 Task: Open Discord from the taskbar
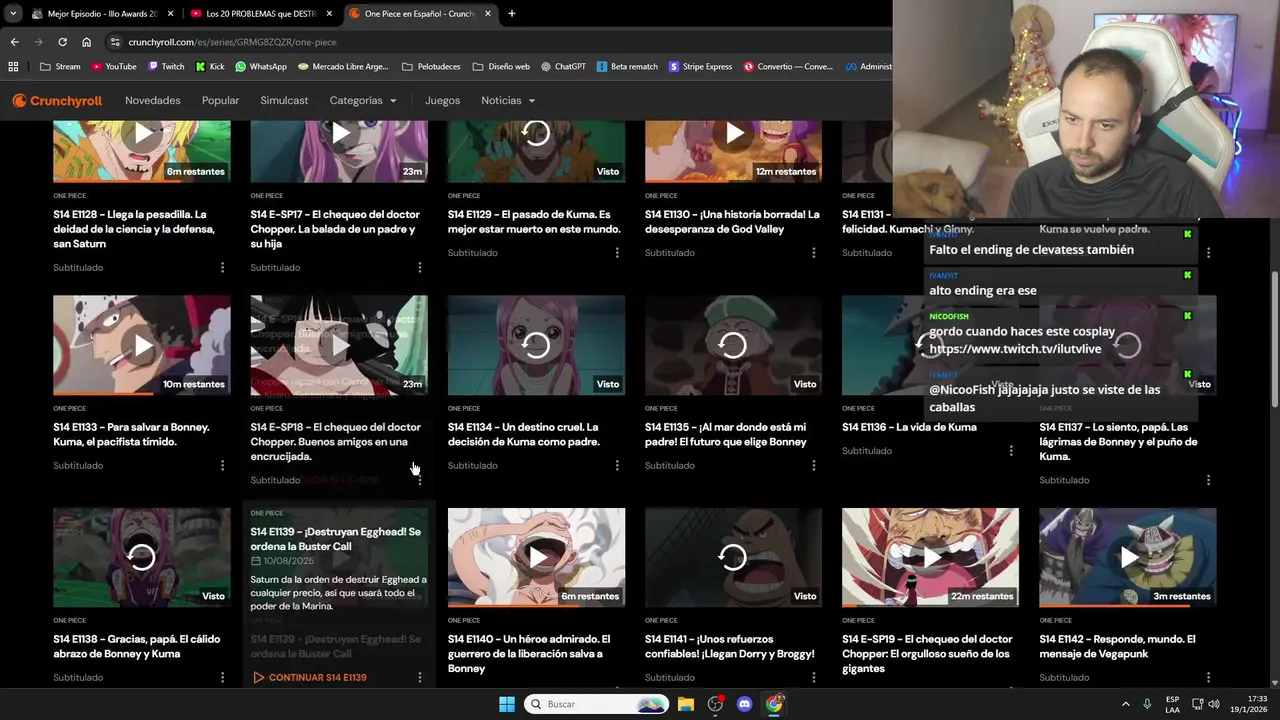744,704
